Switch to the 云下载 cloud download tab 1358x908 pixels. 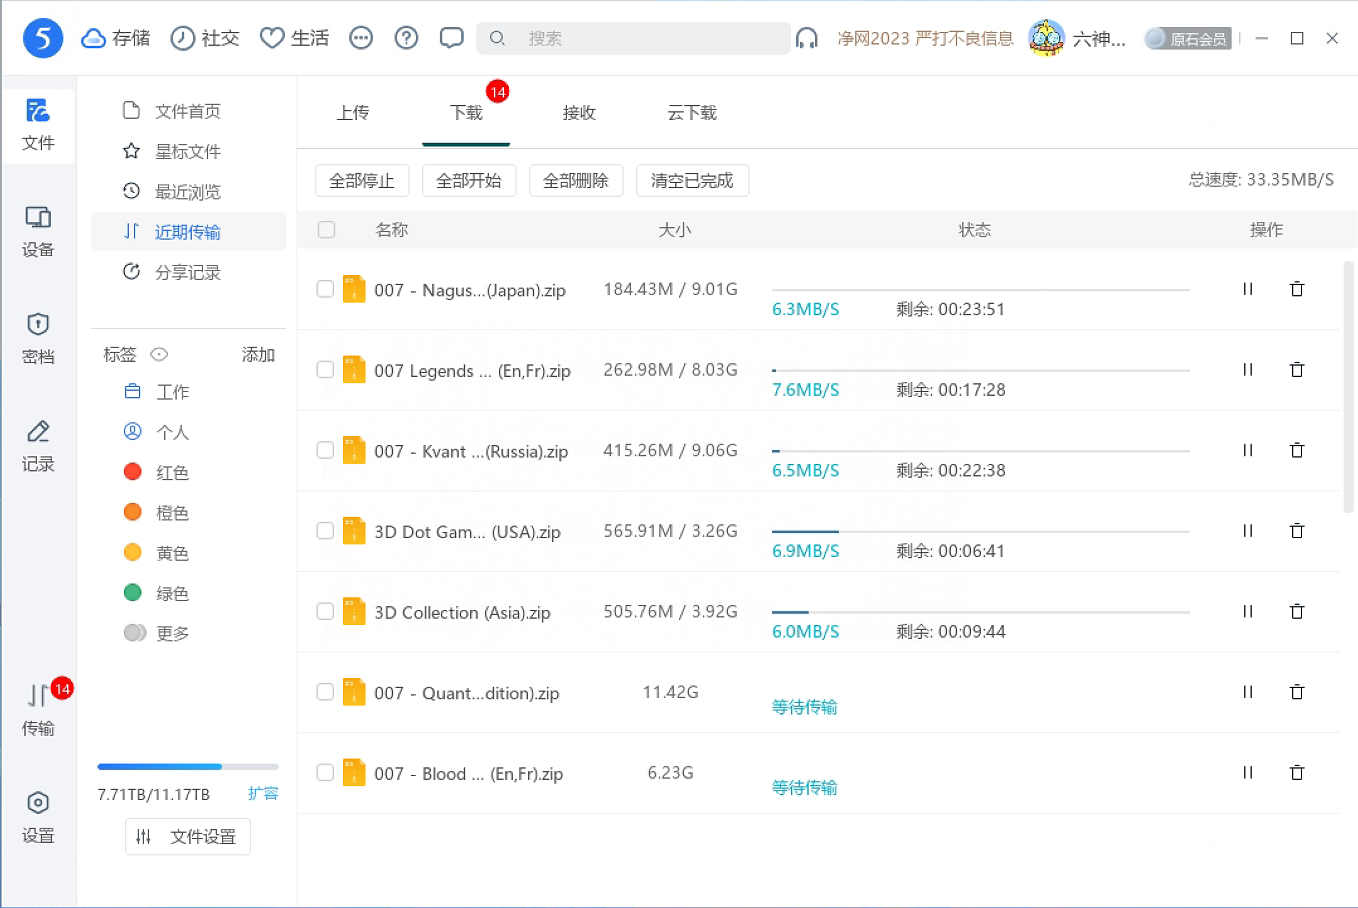(692, 113)
